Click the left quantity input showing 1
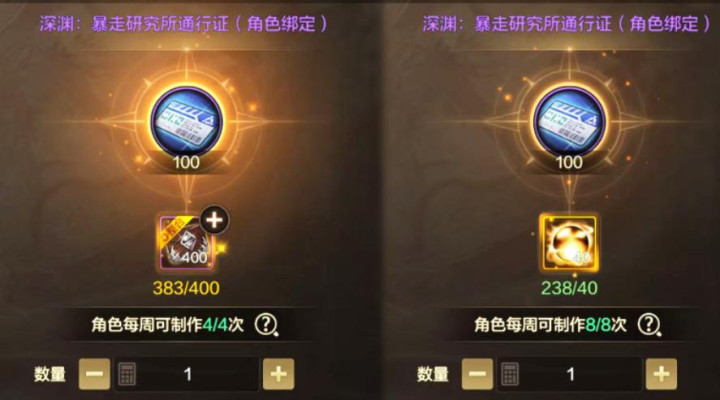This screenshot has width=720, height=400. pyautogui.click(x=187, y=374)
